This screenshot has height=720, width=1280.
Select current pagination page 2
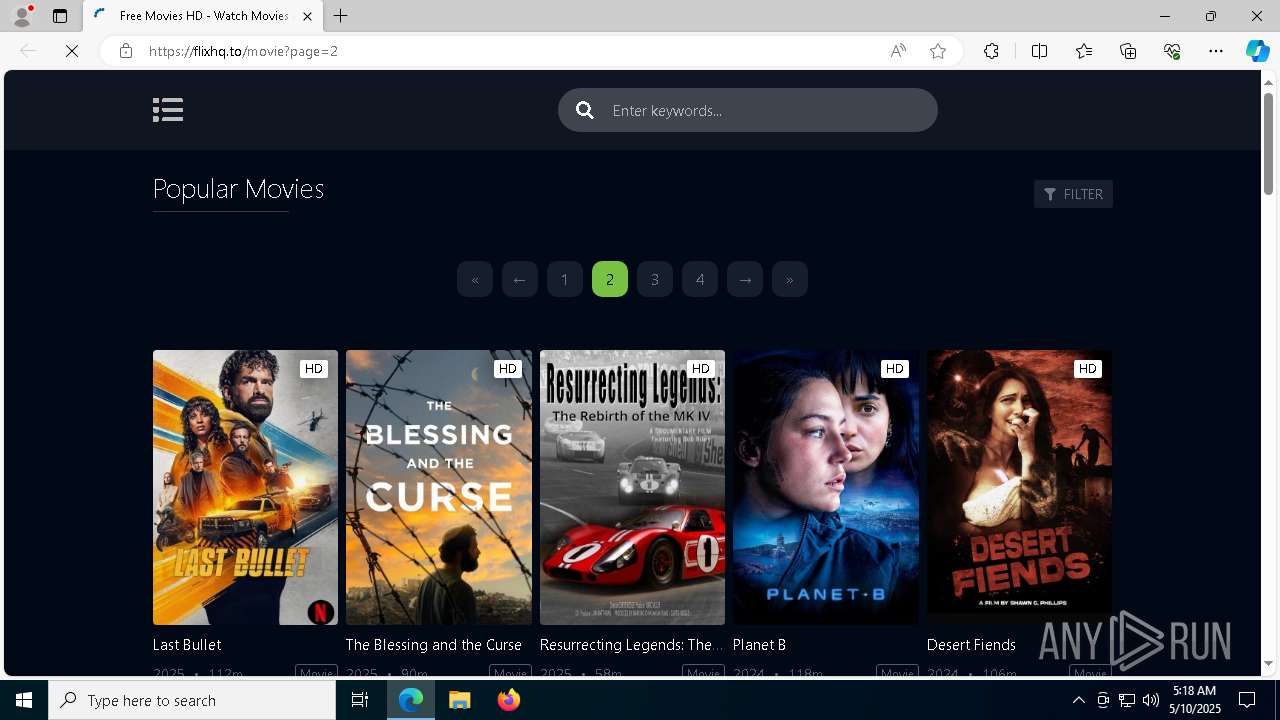coord(610,279)
